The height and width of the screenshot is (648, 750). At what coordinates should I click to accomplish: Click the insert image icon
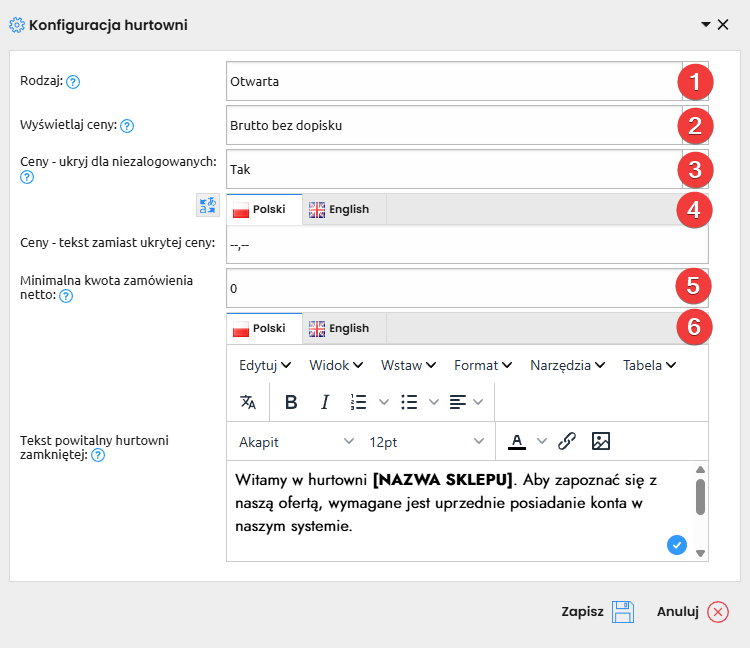pyautogui.click(x=601, y=441)
